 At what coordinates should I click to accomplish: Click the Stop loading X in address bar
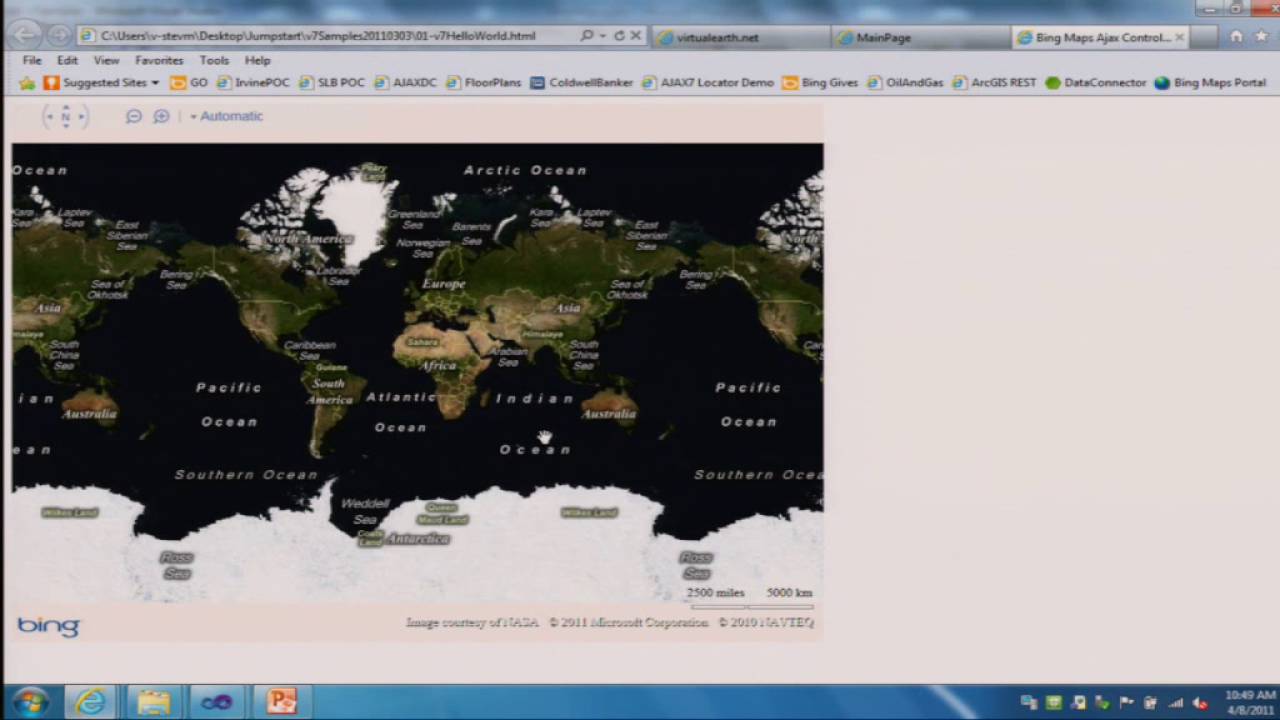[635, 36]
